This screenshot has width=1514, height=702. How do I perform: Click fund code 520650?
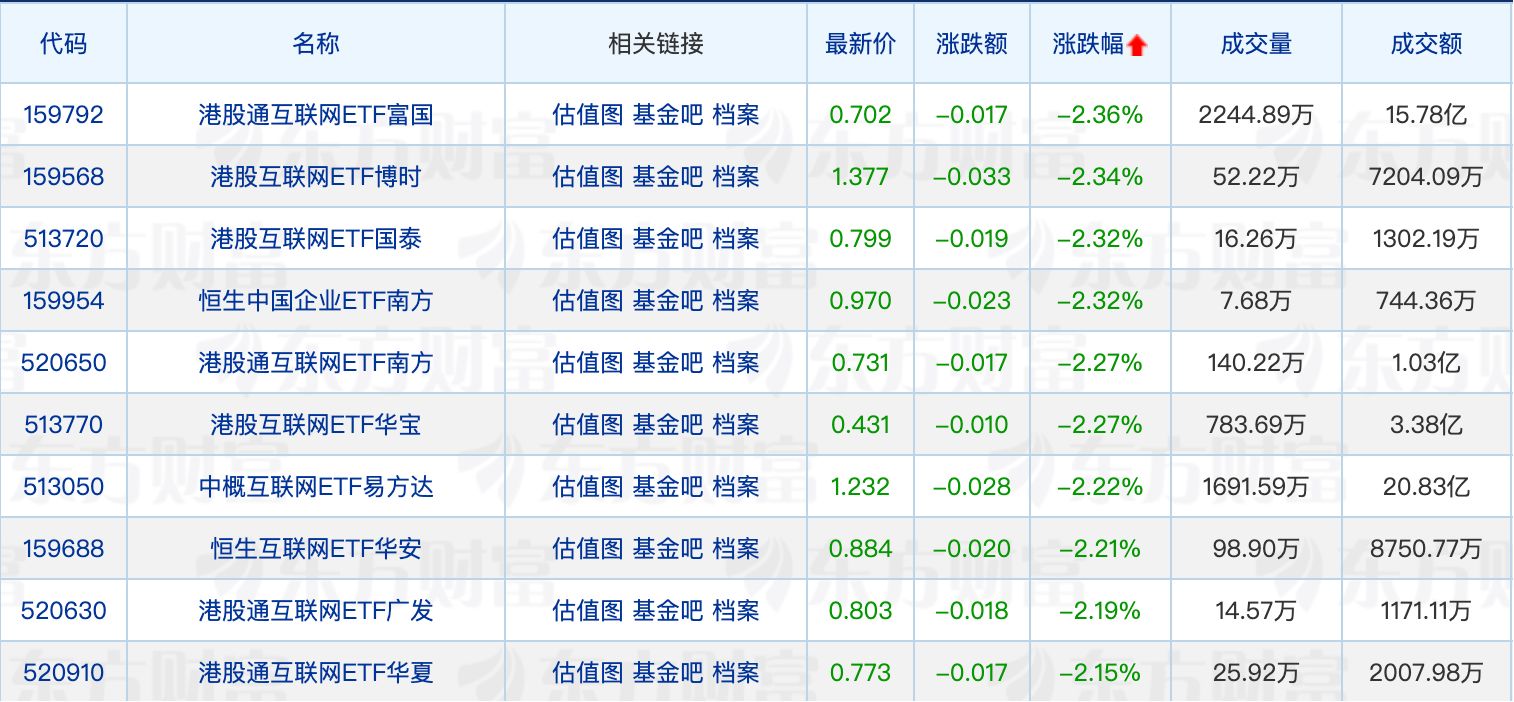[x=63, y=362]
